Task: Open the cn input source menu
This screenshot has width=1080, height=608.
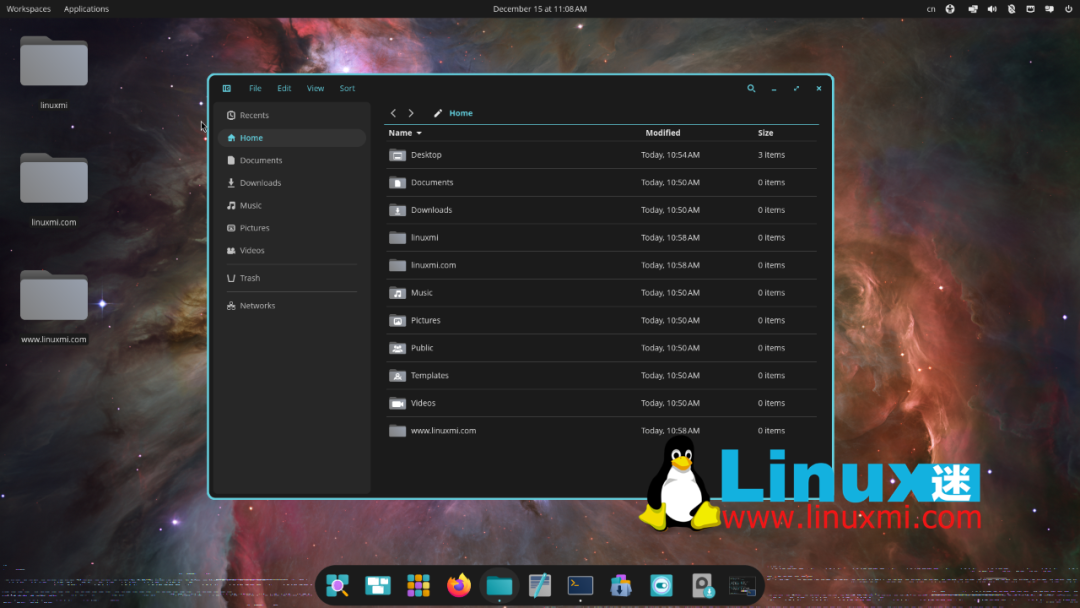Action: (x=931, y=9)
